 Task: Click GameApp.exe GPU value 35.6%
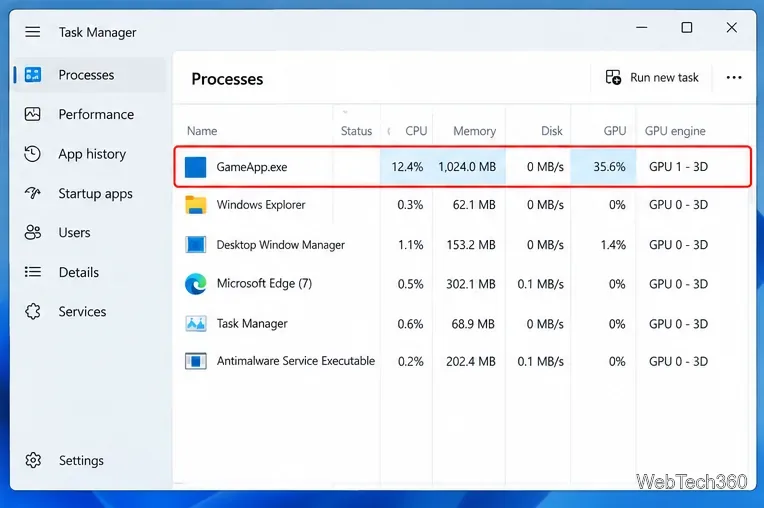point(609,167)
